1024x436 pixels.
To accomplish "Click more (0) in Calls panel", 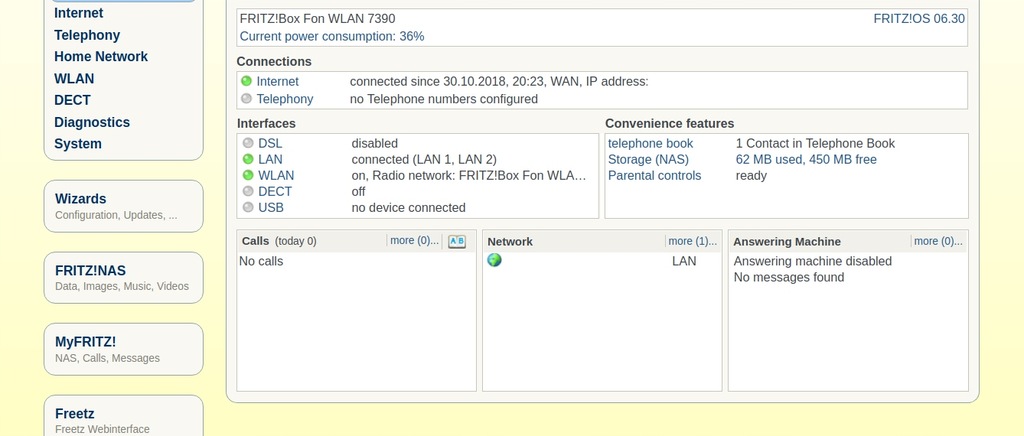I will coord(414,241).
